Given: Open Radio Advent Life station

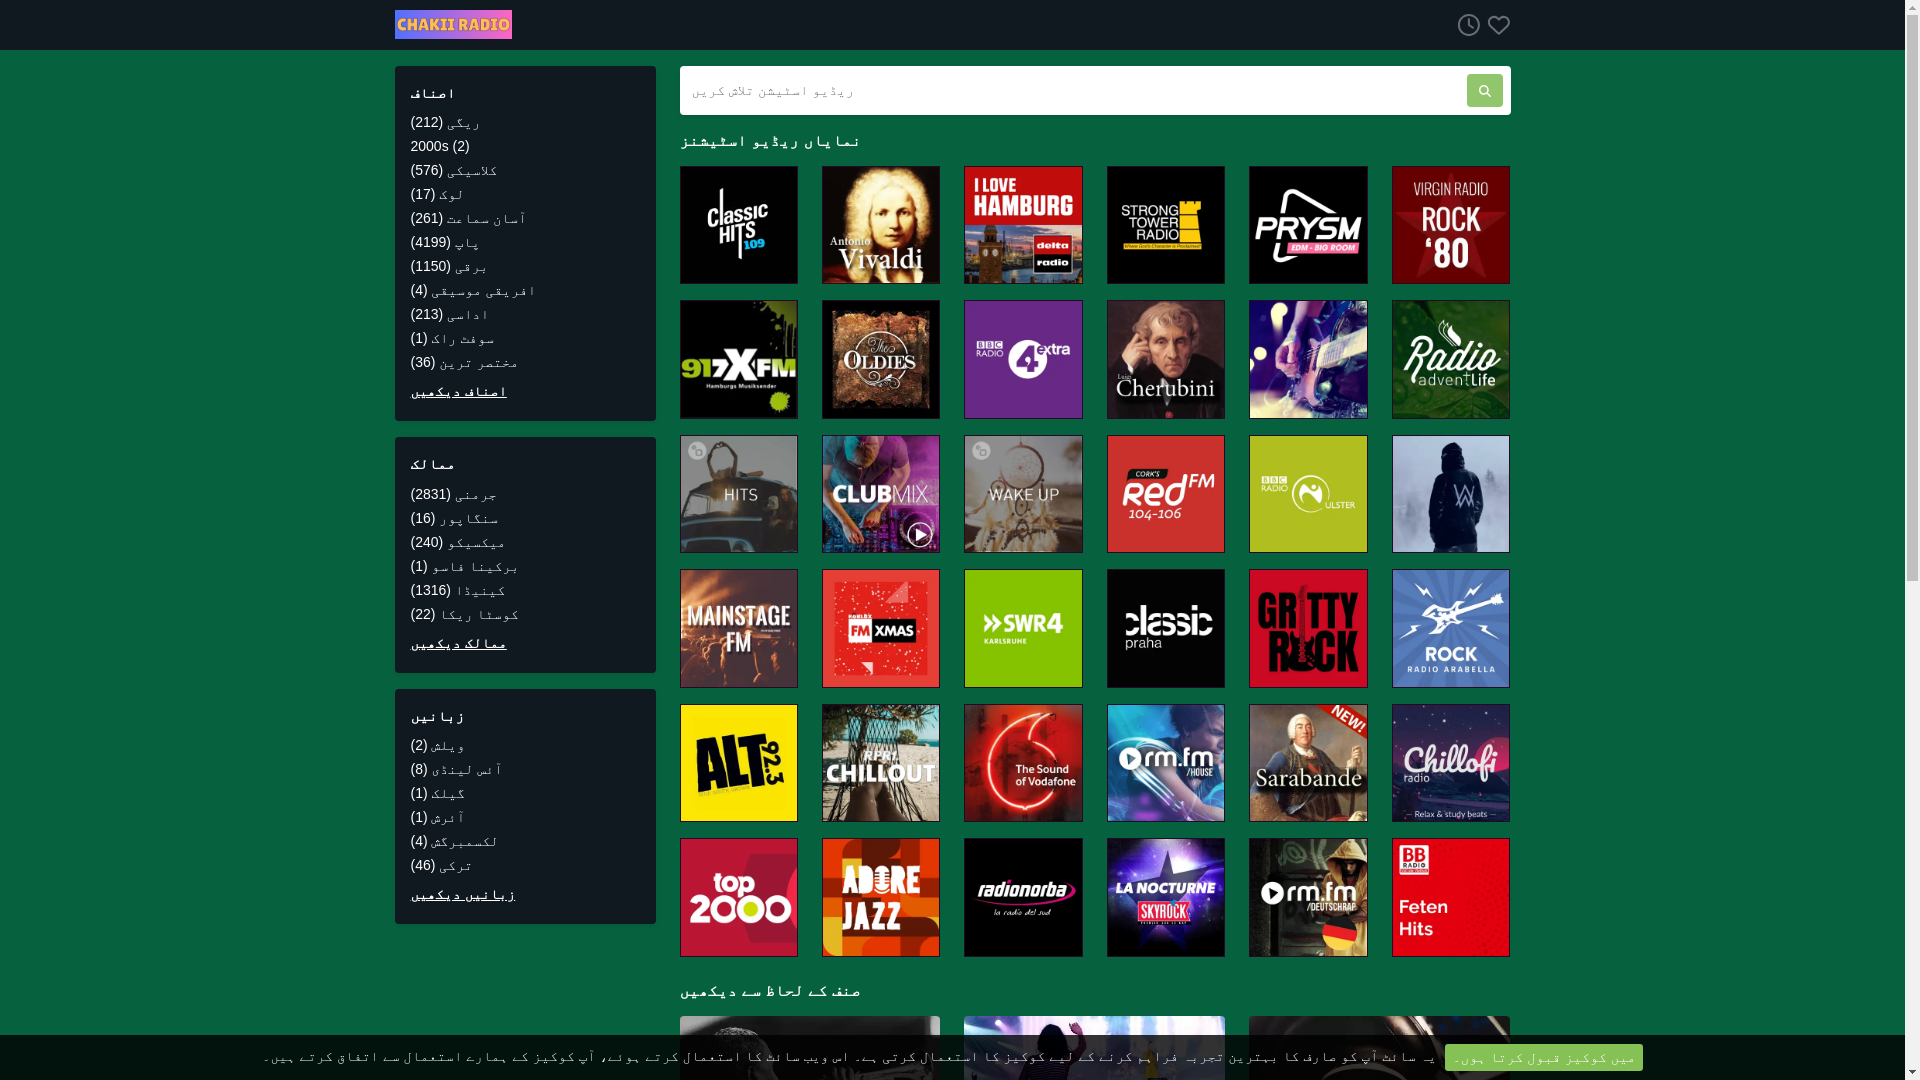Looking at the screenshot, I should tap(1451, 360).
